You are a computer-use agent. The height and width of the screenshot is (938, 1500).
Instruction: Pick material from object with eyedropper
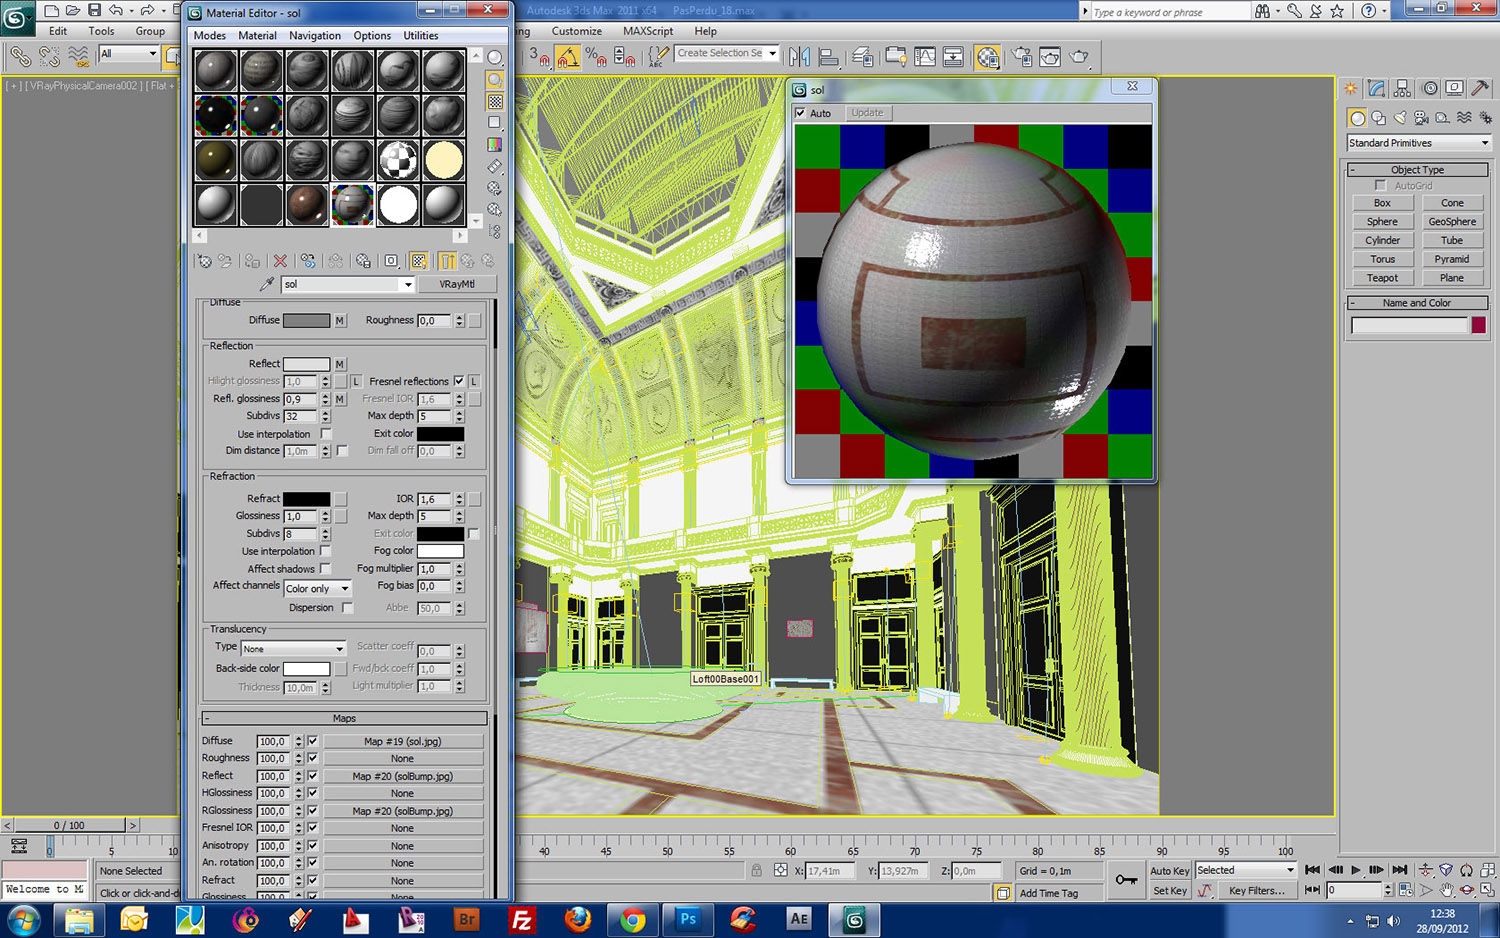pos(267,284)
